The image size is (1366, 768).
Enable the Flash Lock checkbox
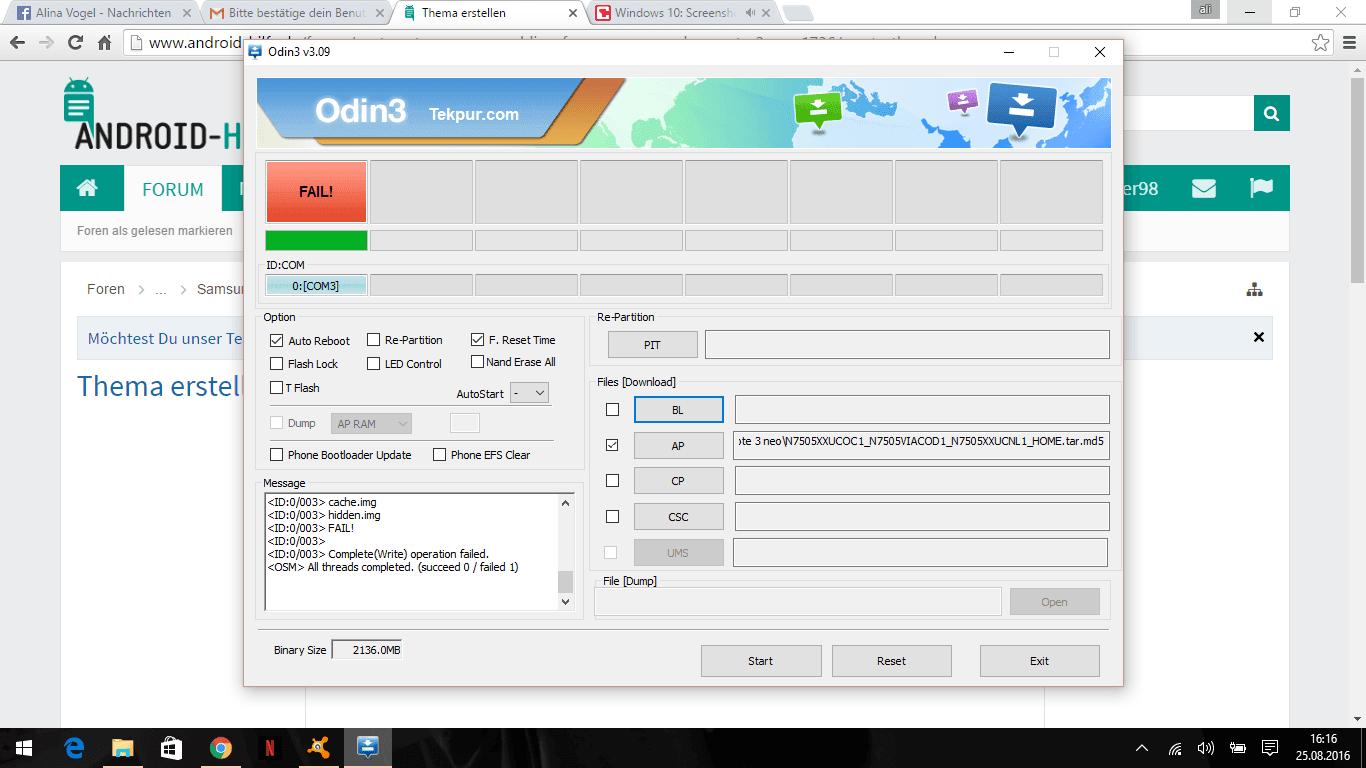pos(277,364)
